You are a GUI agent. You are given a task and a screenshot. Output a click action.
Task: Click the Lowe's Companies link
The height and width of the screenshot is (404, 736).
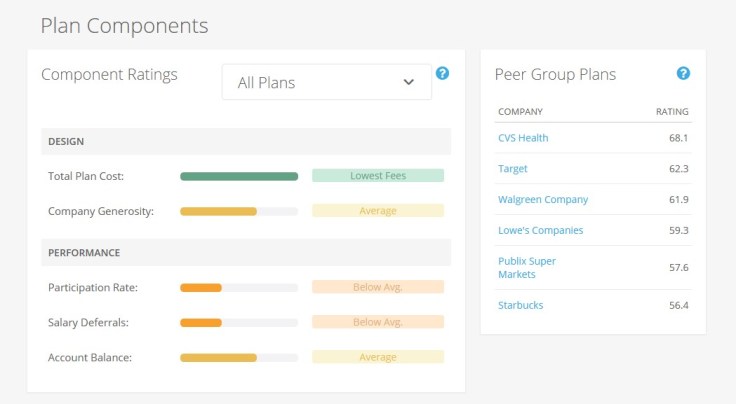540,230
